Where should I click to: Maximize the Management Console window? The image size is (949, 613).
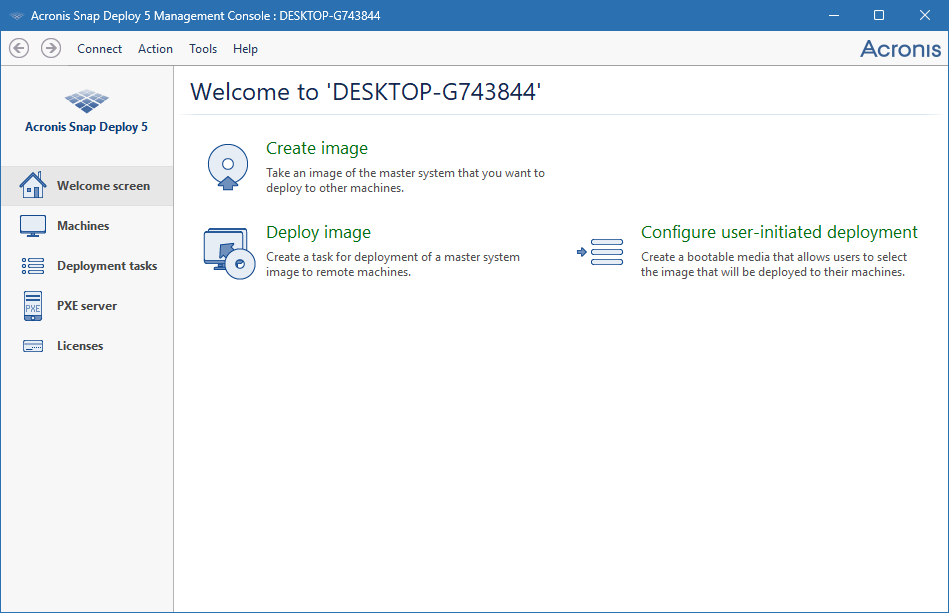pos(879,15)
